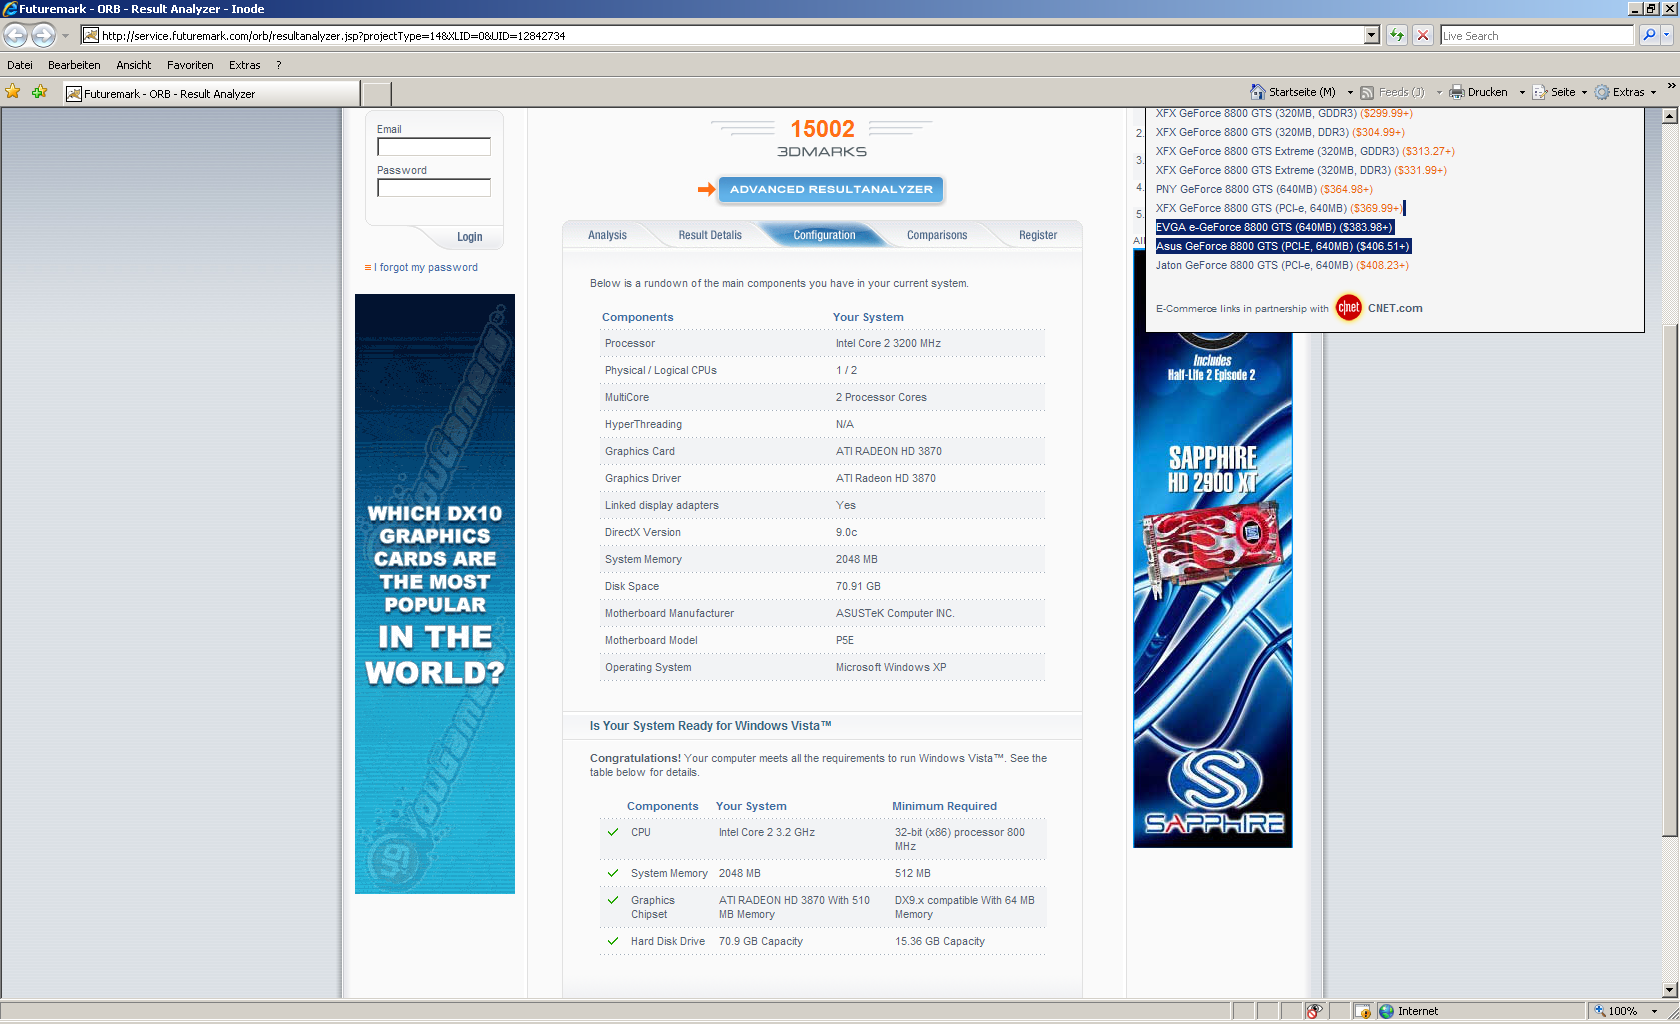Click the Extras gear icon in toolbar
Screen dimensions: 1680x1024
pos(1602,92)
